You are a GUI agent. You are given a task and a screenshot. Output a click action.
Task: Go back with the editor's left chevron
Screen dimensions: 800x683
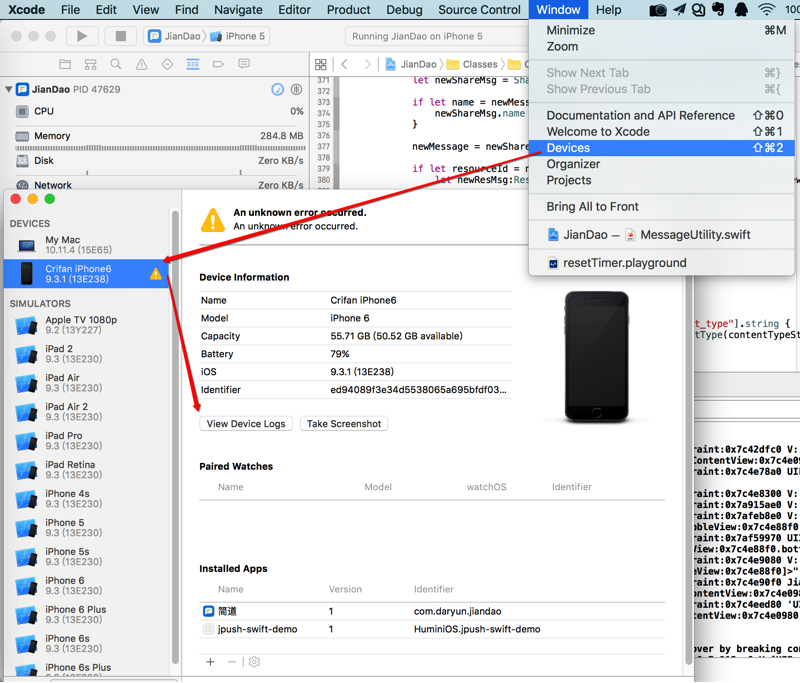click(344, 64)
